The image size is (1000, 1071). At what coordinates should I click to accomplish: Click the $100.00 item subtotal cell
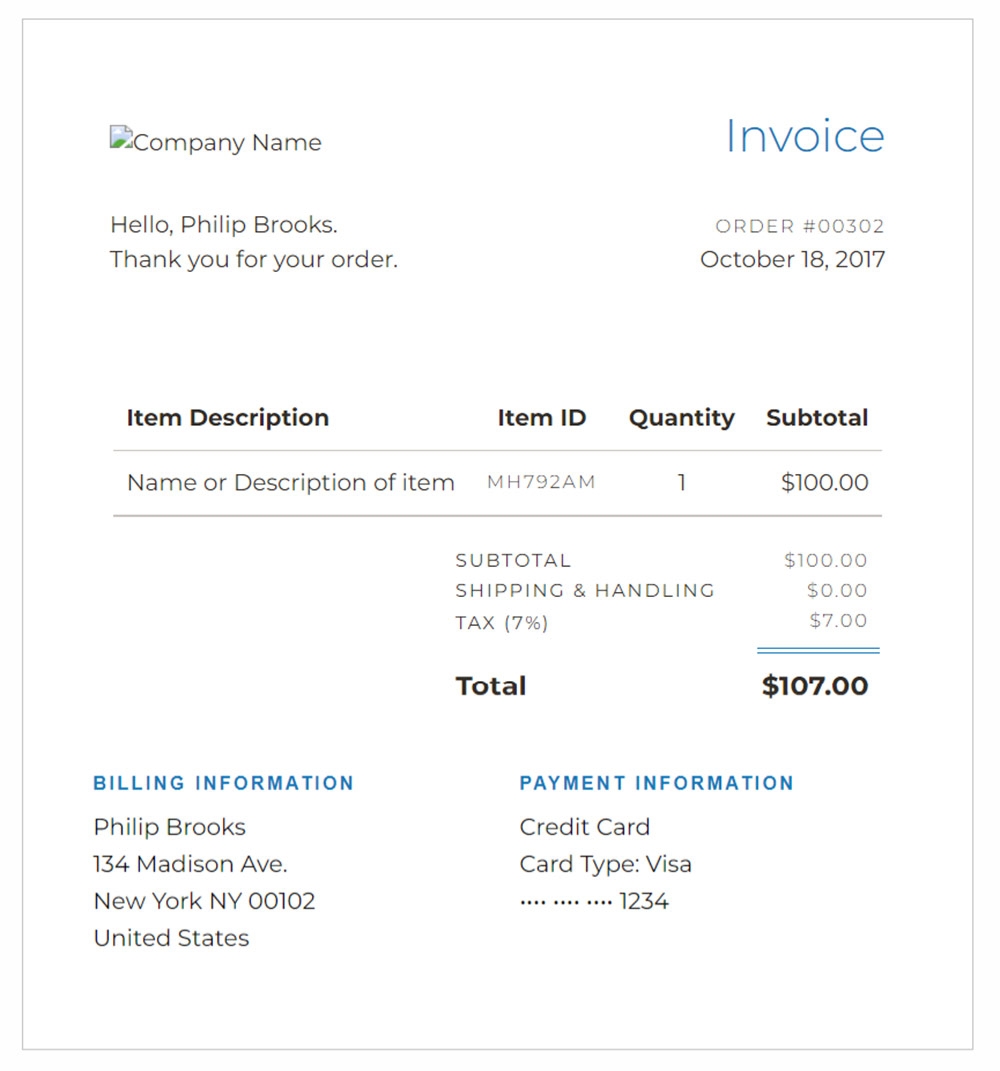(x=824, y=483)
